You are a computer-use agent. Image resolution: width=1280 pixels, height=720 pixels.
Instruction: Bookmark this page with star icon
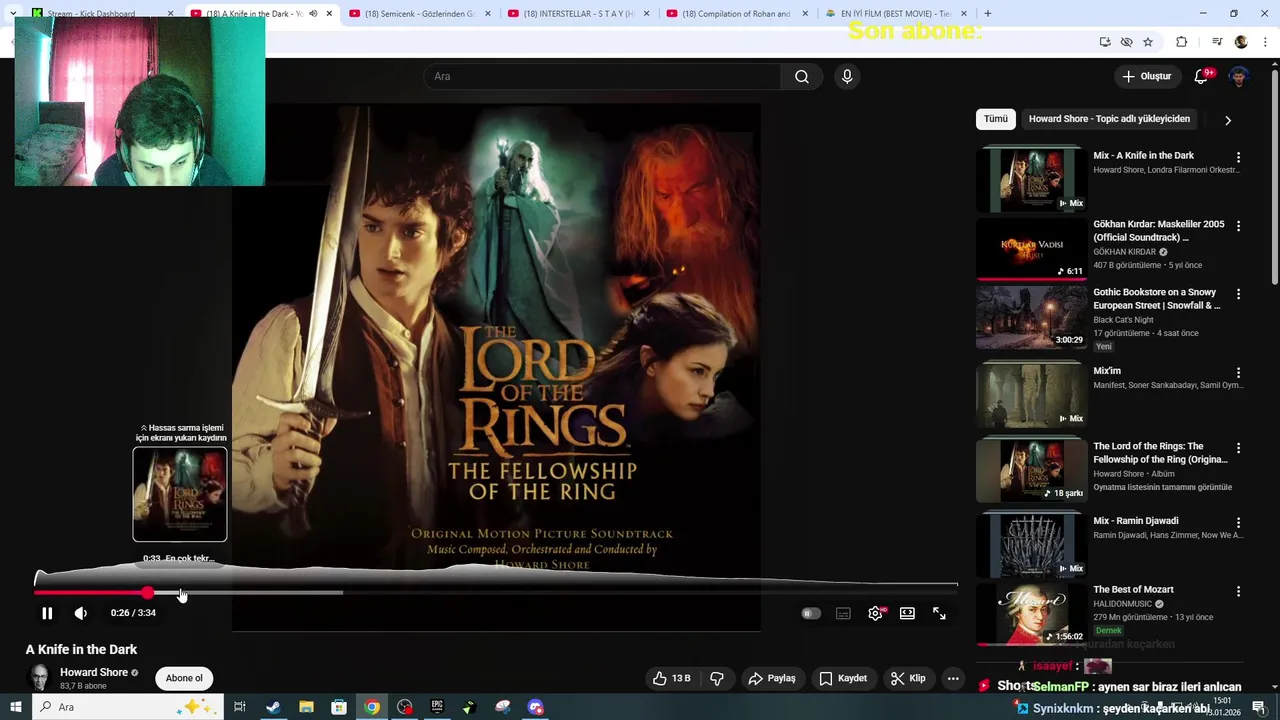click(1148, 42)
